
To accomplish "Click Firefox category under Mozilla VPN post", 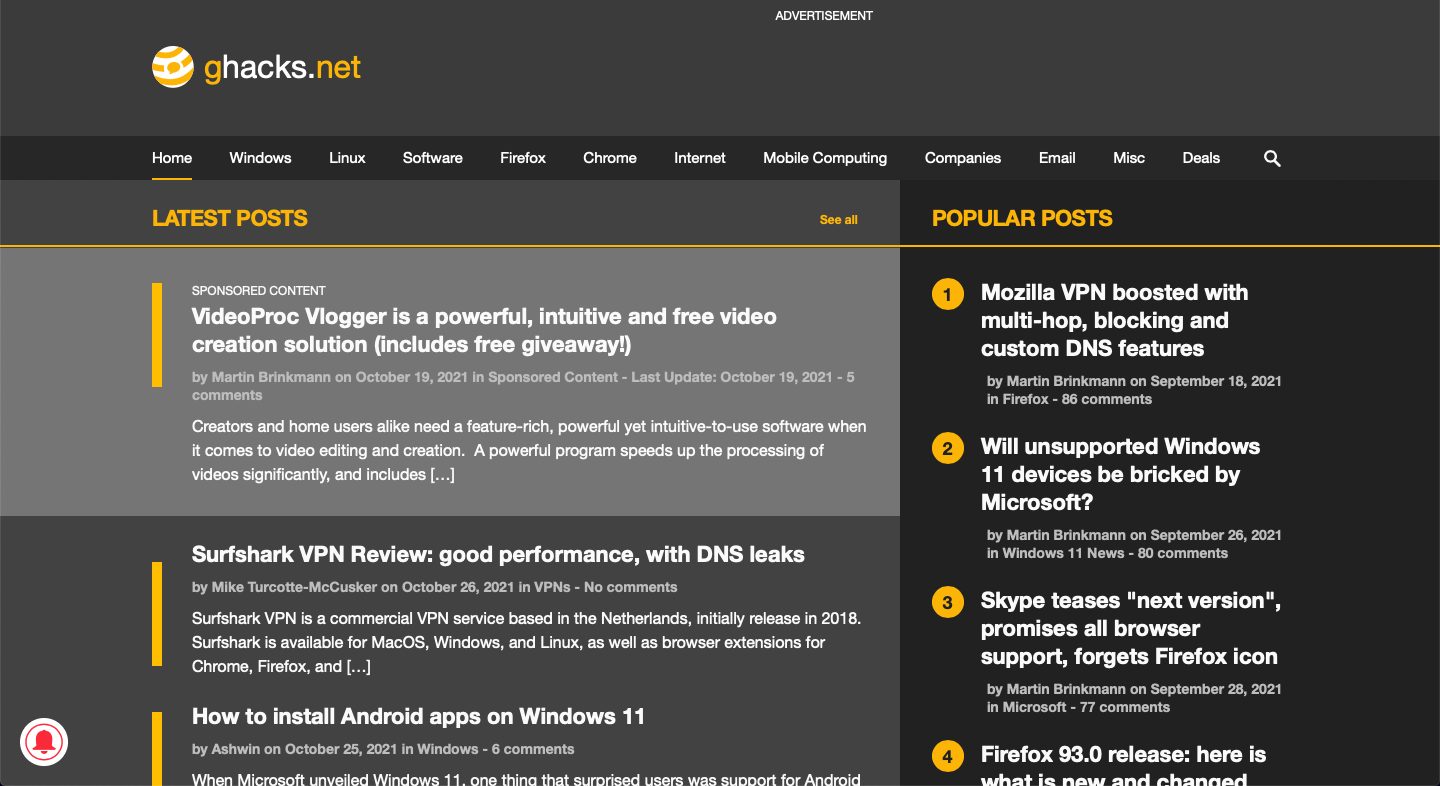I will pos(1026,399).
